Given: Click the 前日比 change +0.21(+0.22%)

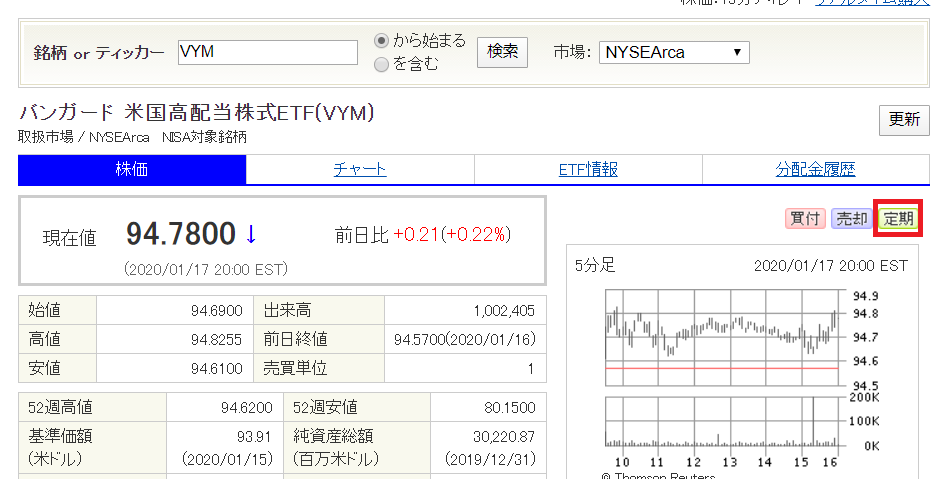Looking at the screenshot, I should [x=452, y=235].
